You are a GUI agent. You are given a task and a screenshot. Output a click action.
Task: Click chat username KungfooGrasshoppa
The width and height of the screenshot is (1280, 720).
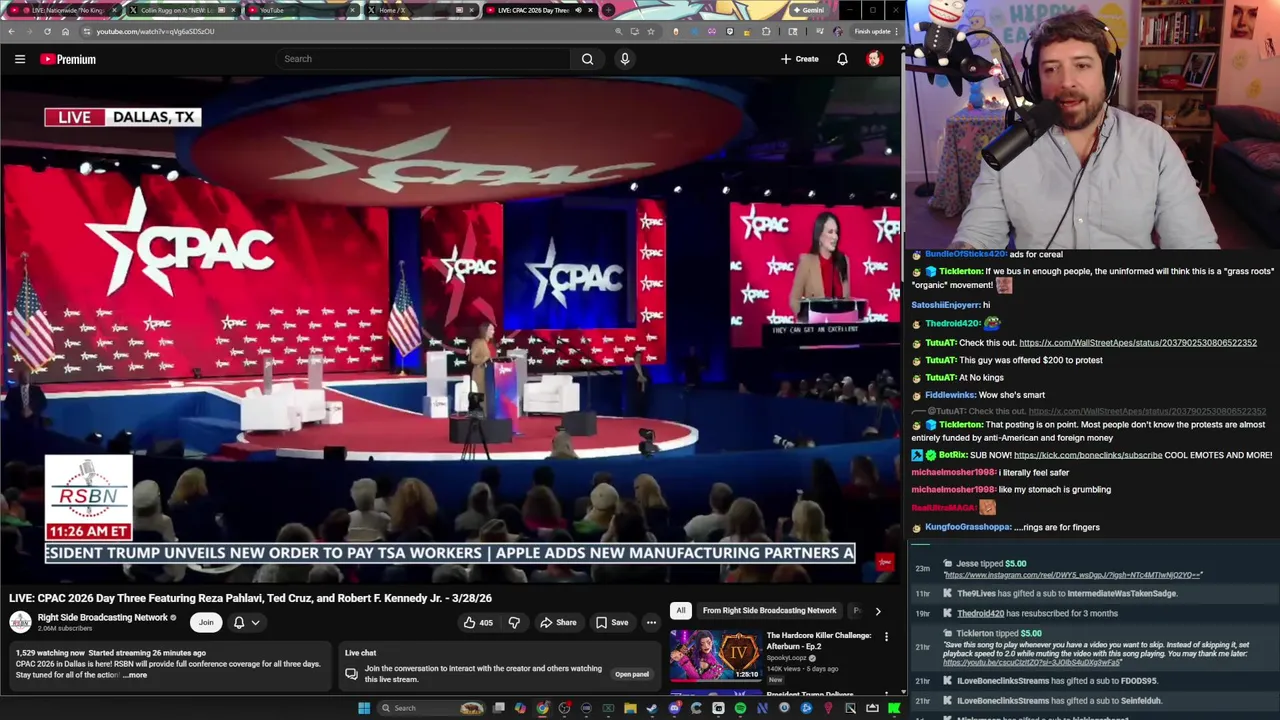[x=967, y=527]
